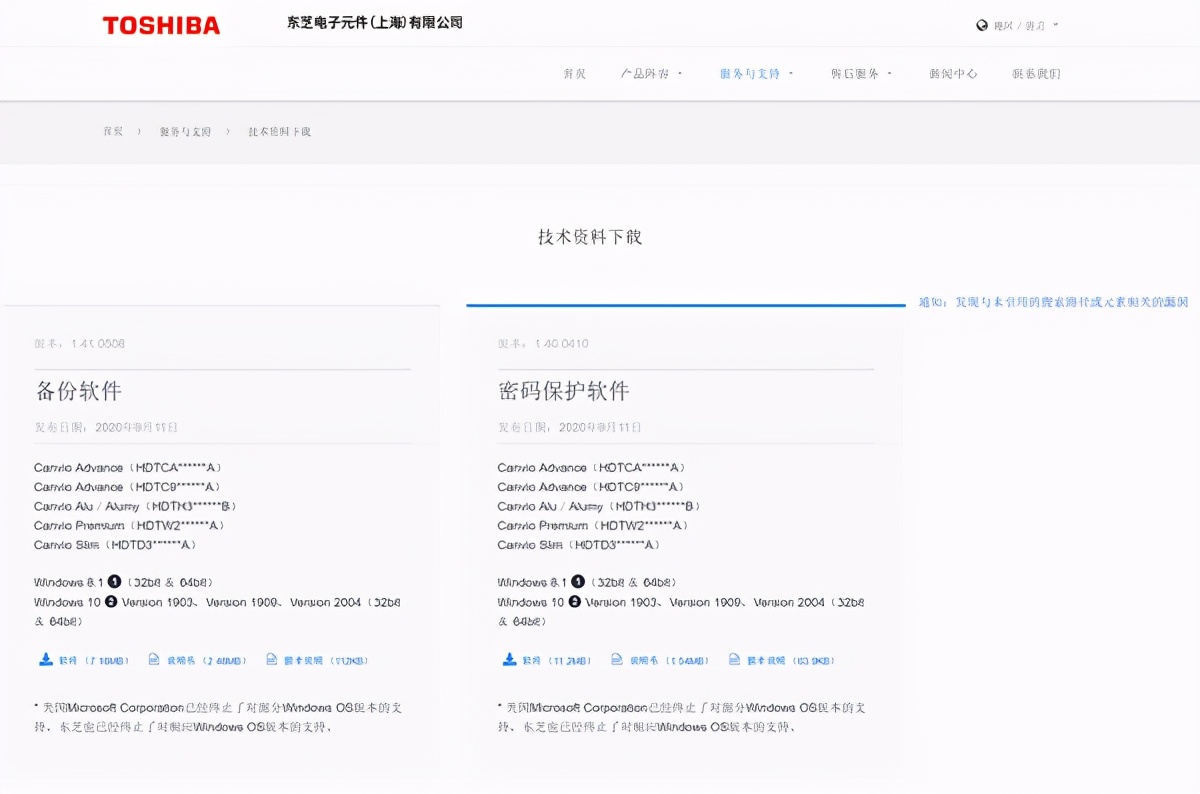Image resolution: width=1200 pixels, height=794 pixels.
Task: Open the blue 通知 notice link
Action: (x=1054, y=301)
